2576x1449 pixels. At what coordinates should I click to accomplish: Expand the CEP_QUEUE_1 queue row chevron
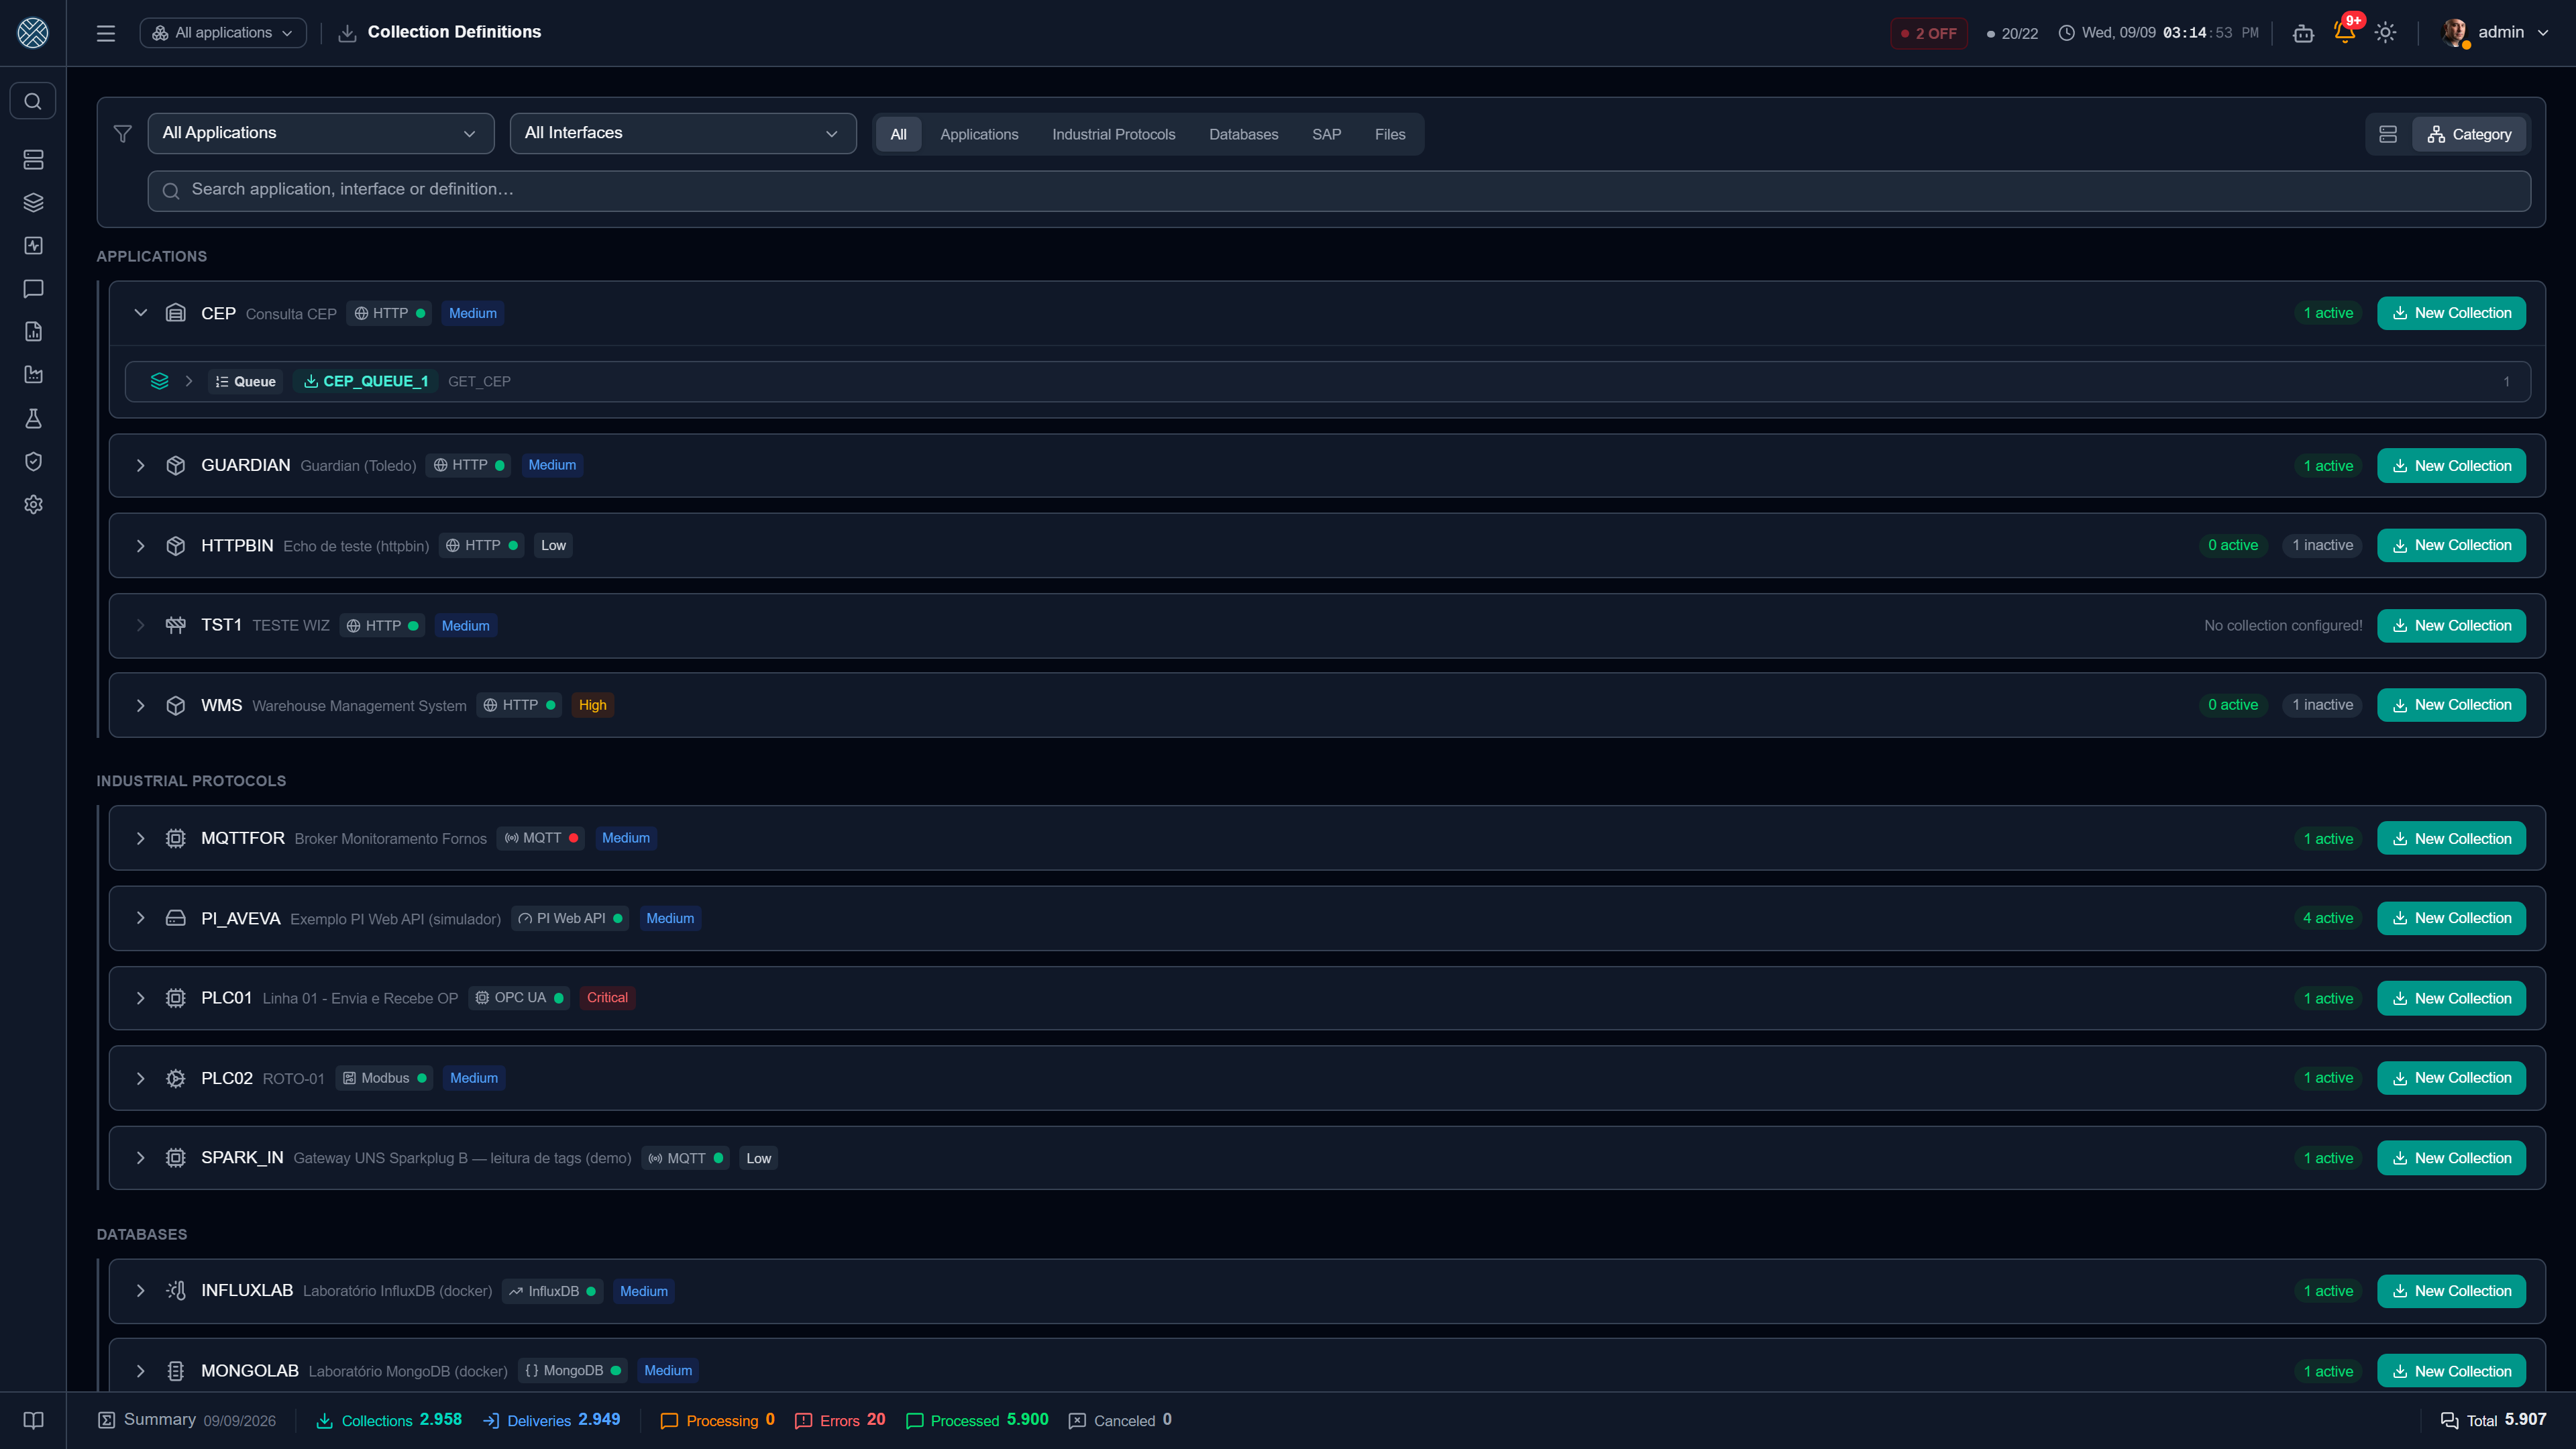189,382
